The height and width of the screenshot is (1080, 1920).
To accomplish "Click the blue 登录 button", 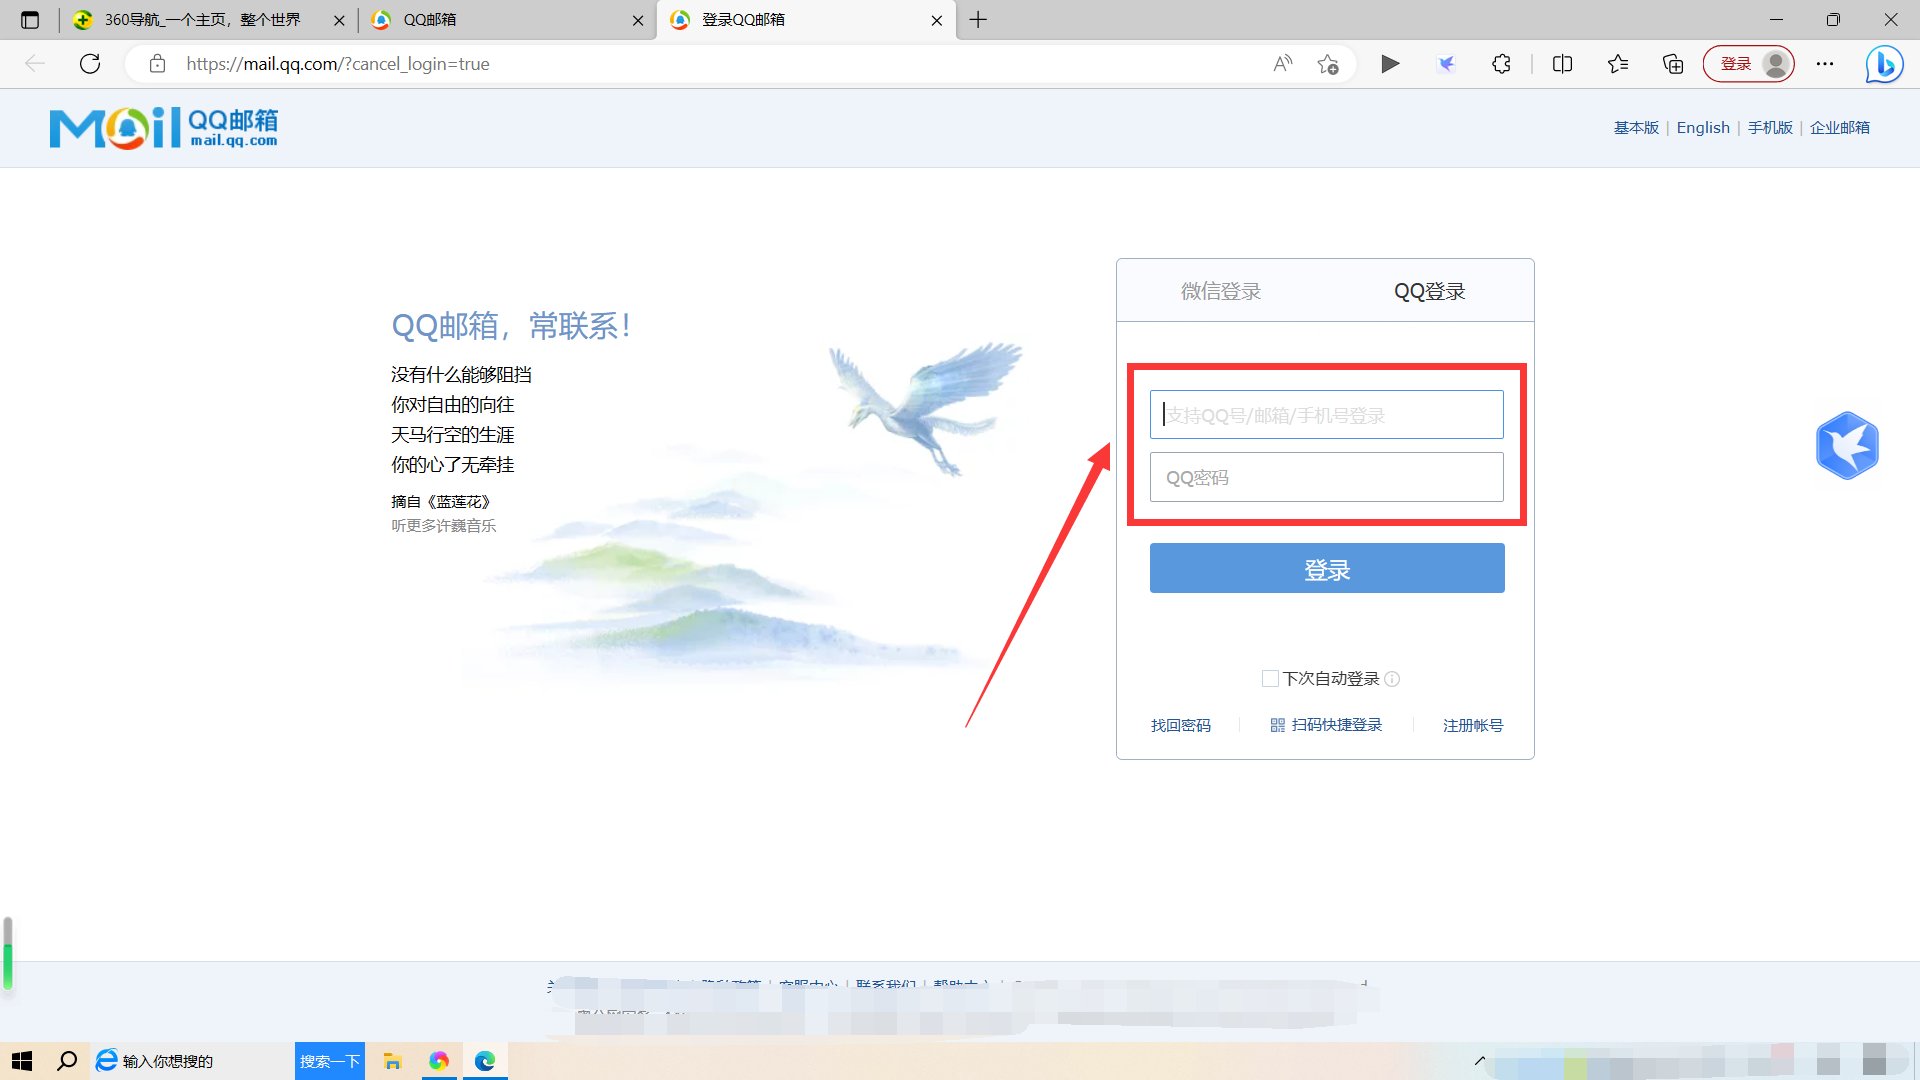I will [1326, 567].
